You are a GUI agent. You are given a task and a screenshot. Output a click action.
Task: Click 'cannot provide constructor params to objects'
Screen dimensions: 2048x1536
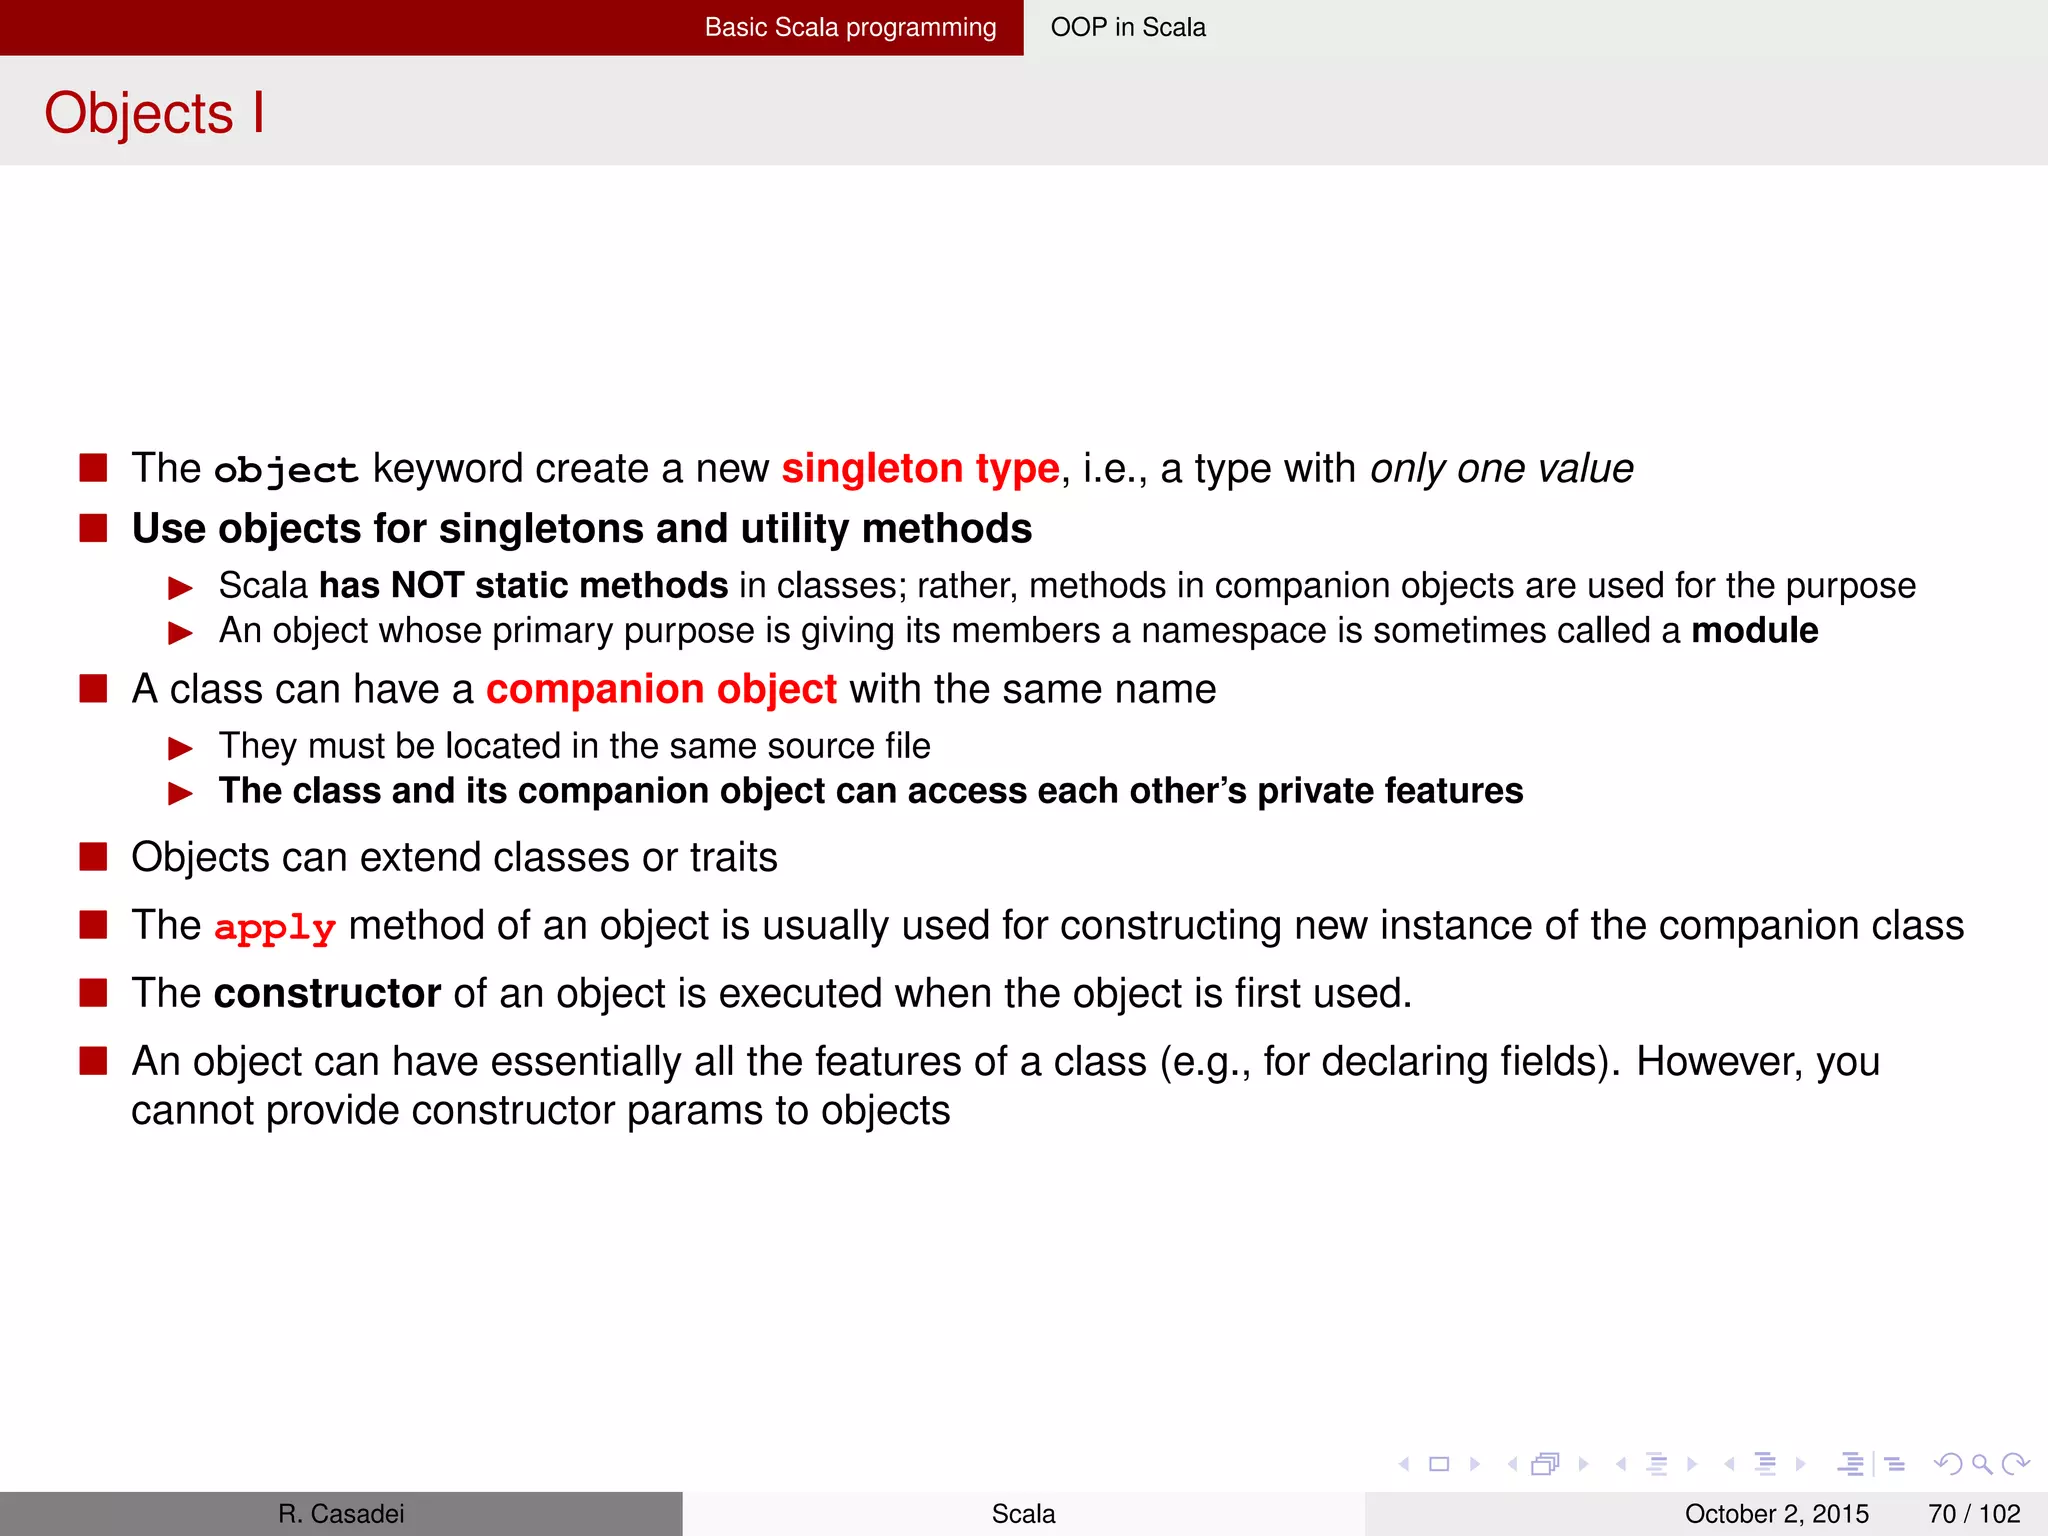(x=540, y=1111)
